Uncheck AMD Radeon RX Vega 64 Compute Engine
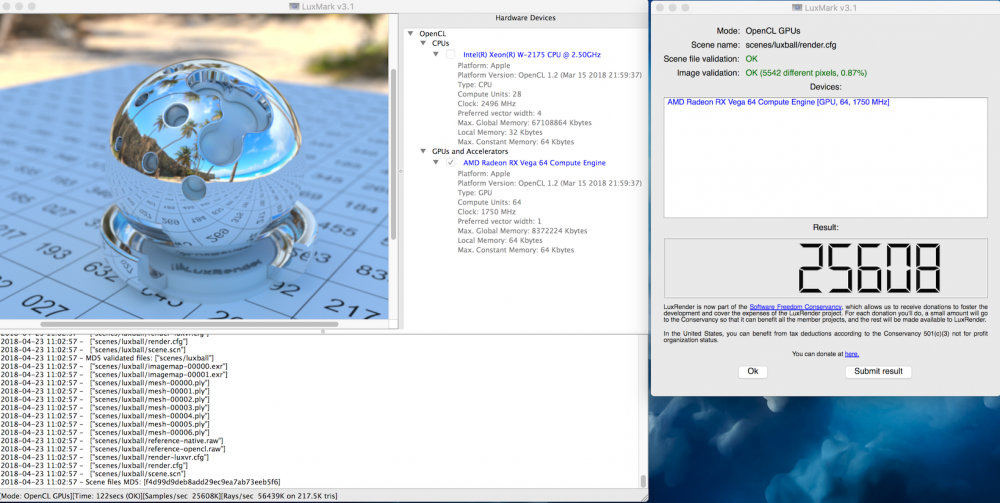The width and height of the screenshot is (1000, 503). click(x=451, y=163)
